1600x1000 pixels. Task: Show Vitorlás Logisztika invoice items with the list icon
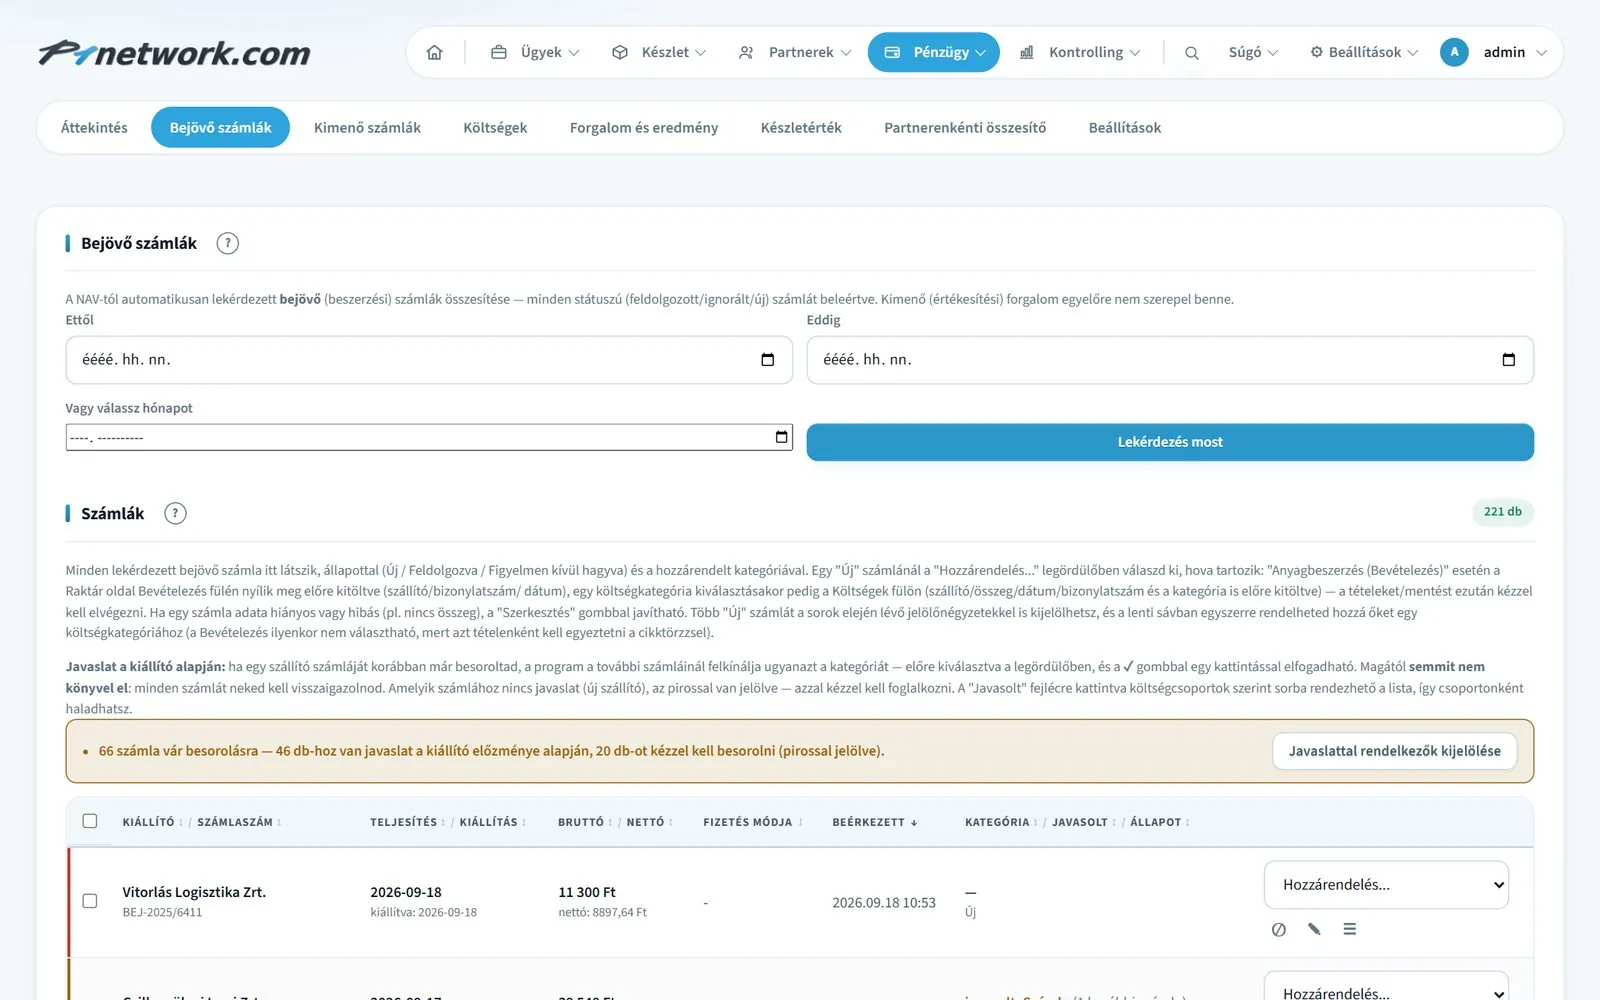click(1350, 929)
